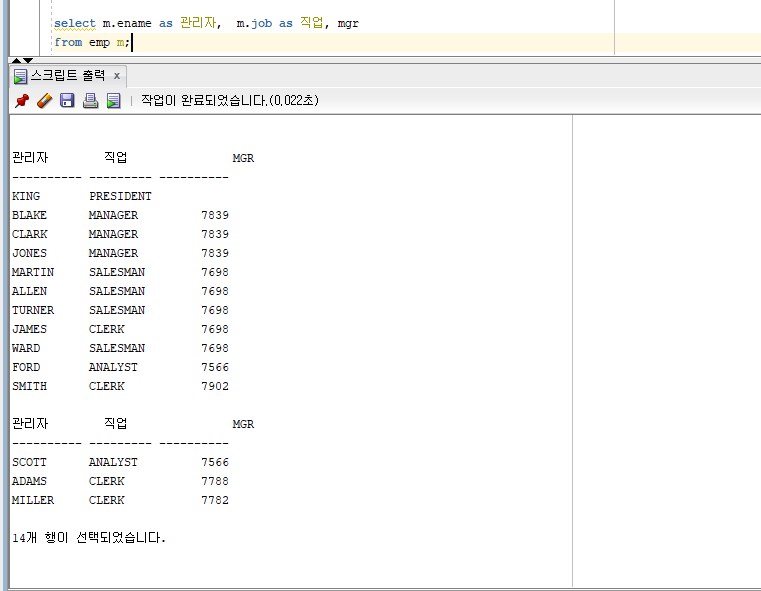Click the 'from' keyword in the editor
761x591 pixels.
68,43
